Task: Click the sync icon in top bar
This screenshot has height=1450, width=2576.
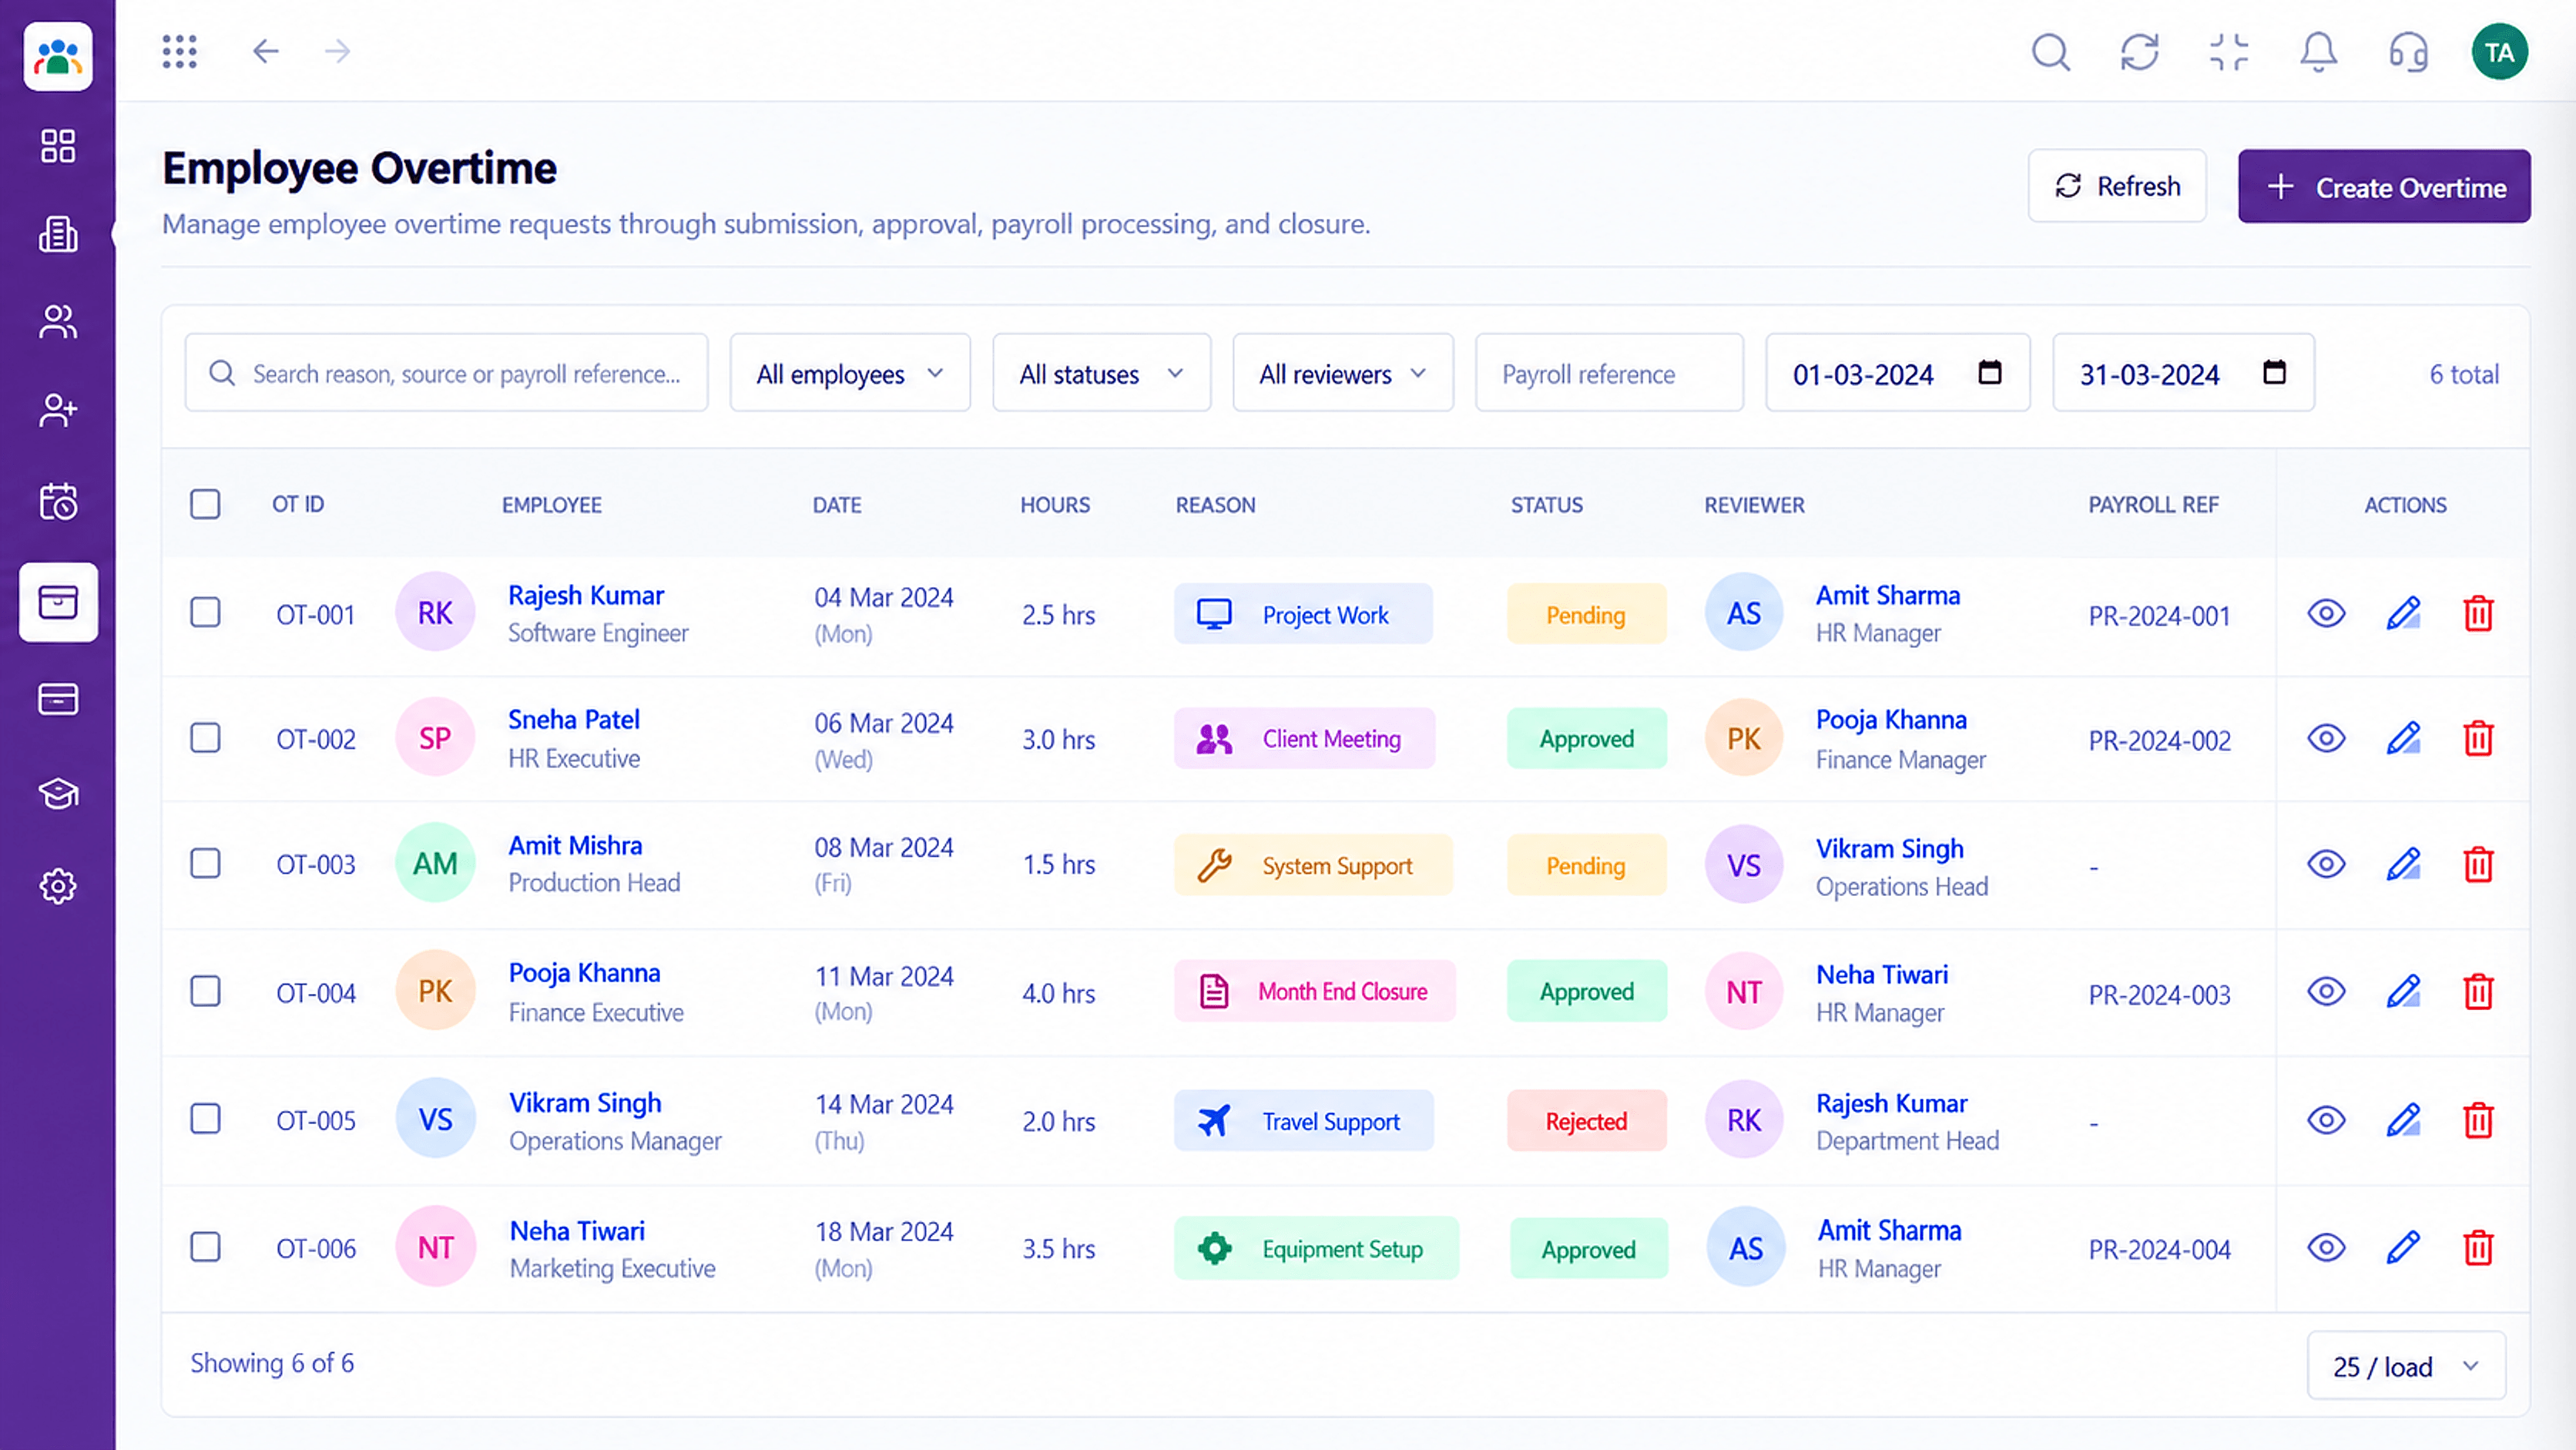Action: (x=2140, y=52)
